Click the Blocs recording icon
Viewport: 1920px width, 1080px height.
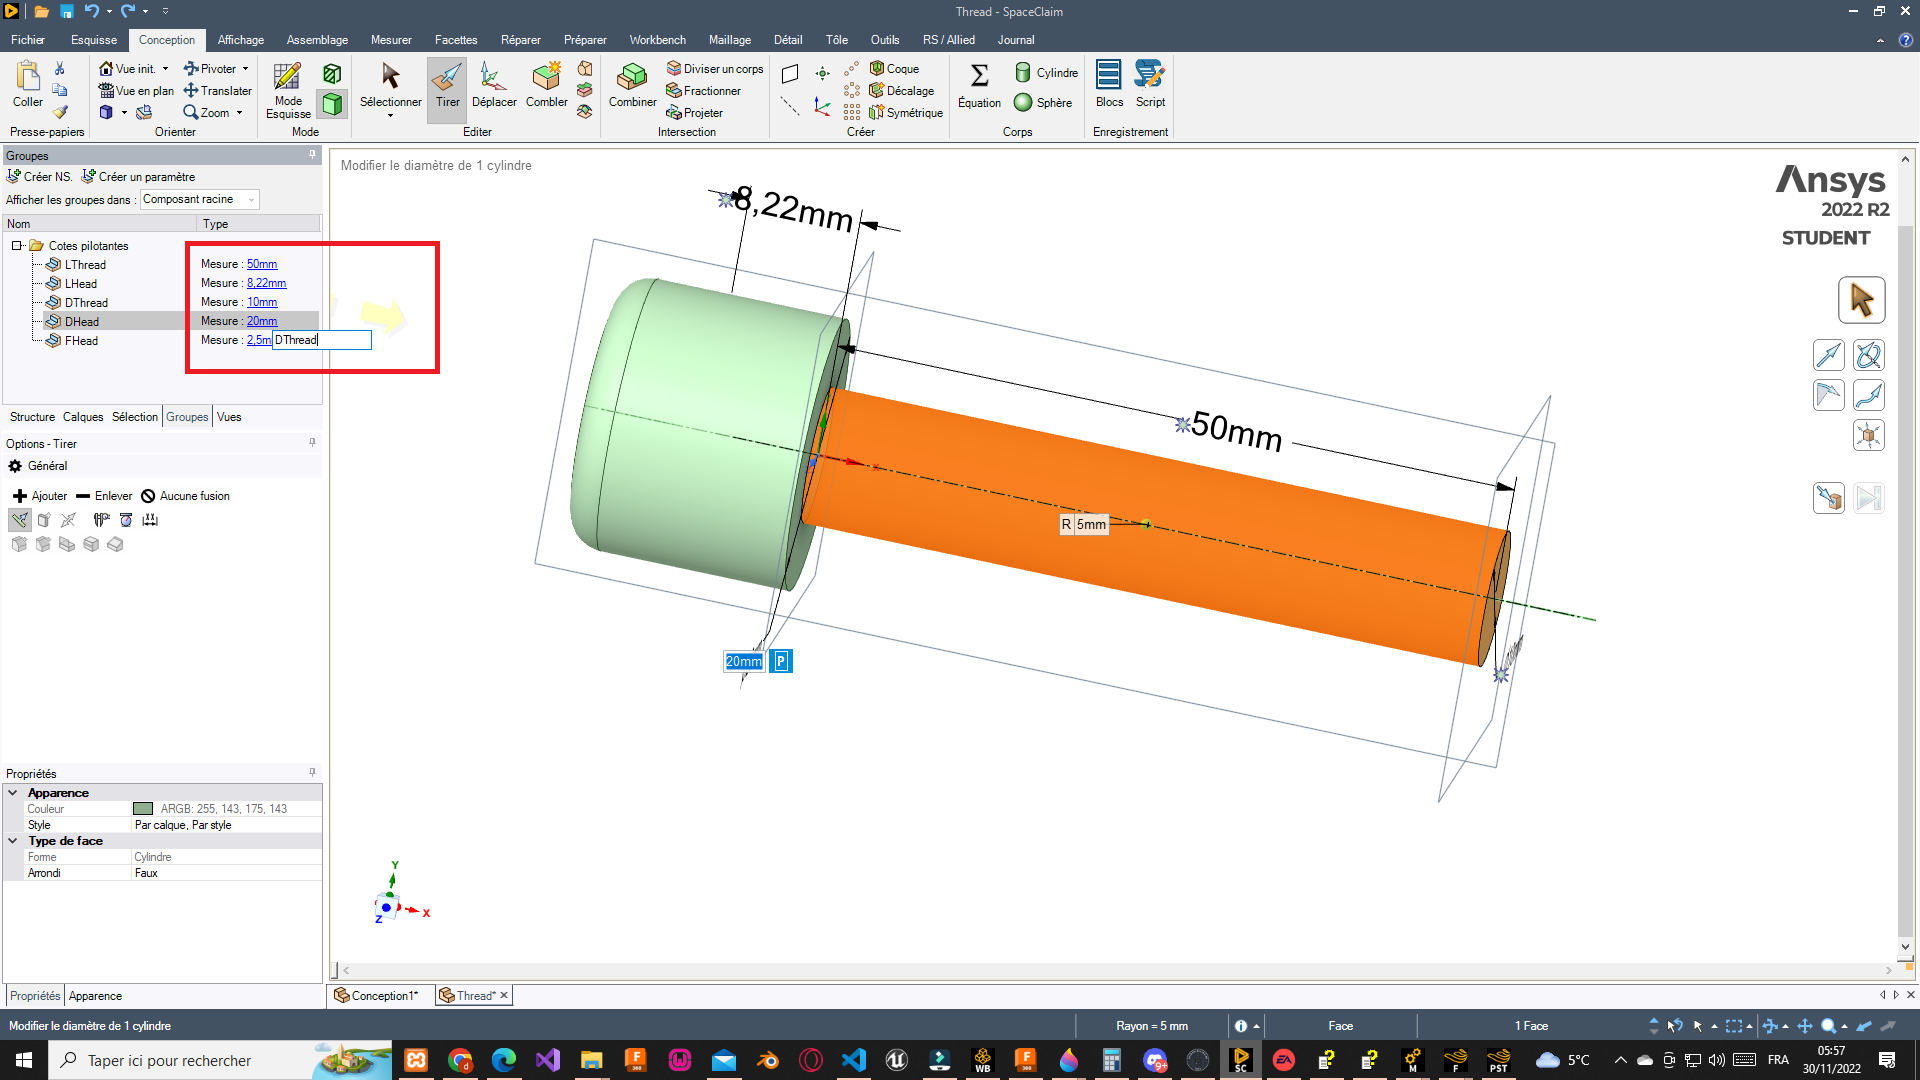1109,85
